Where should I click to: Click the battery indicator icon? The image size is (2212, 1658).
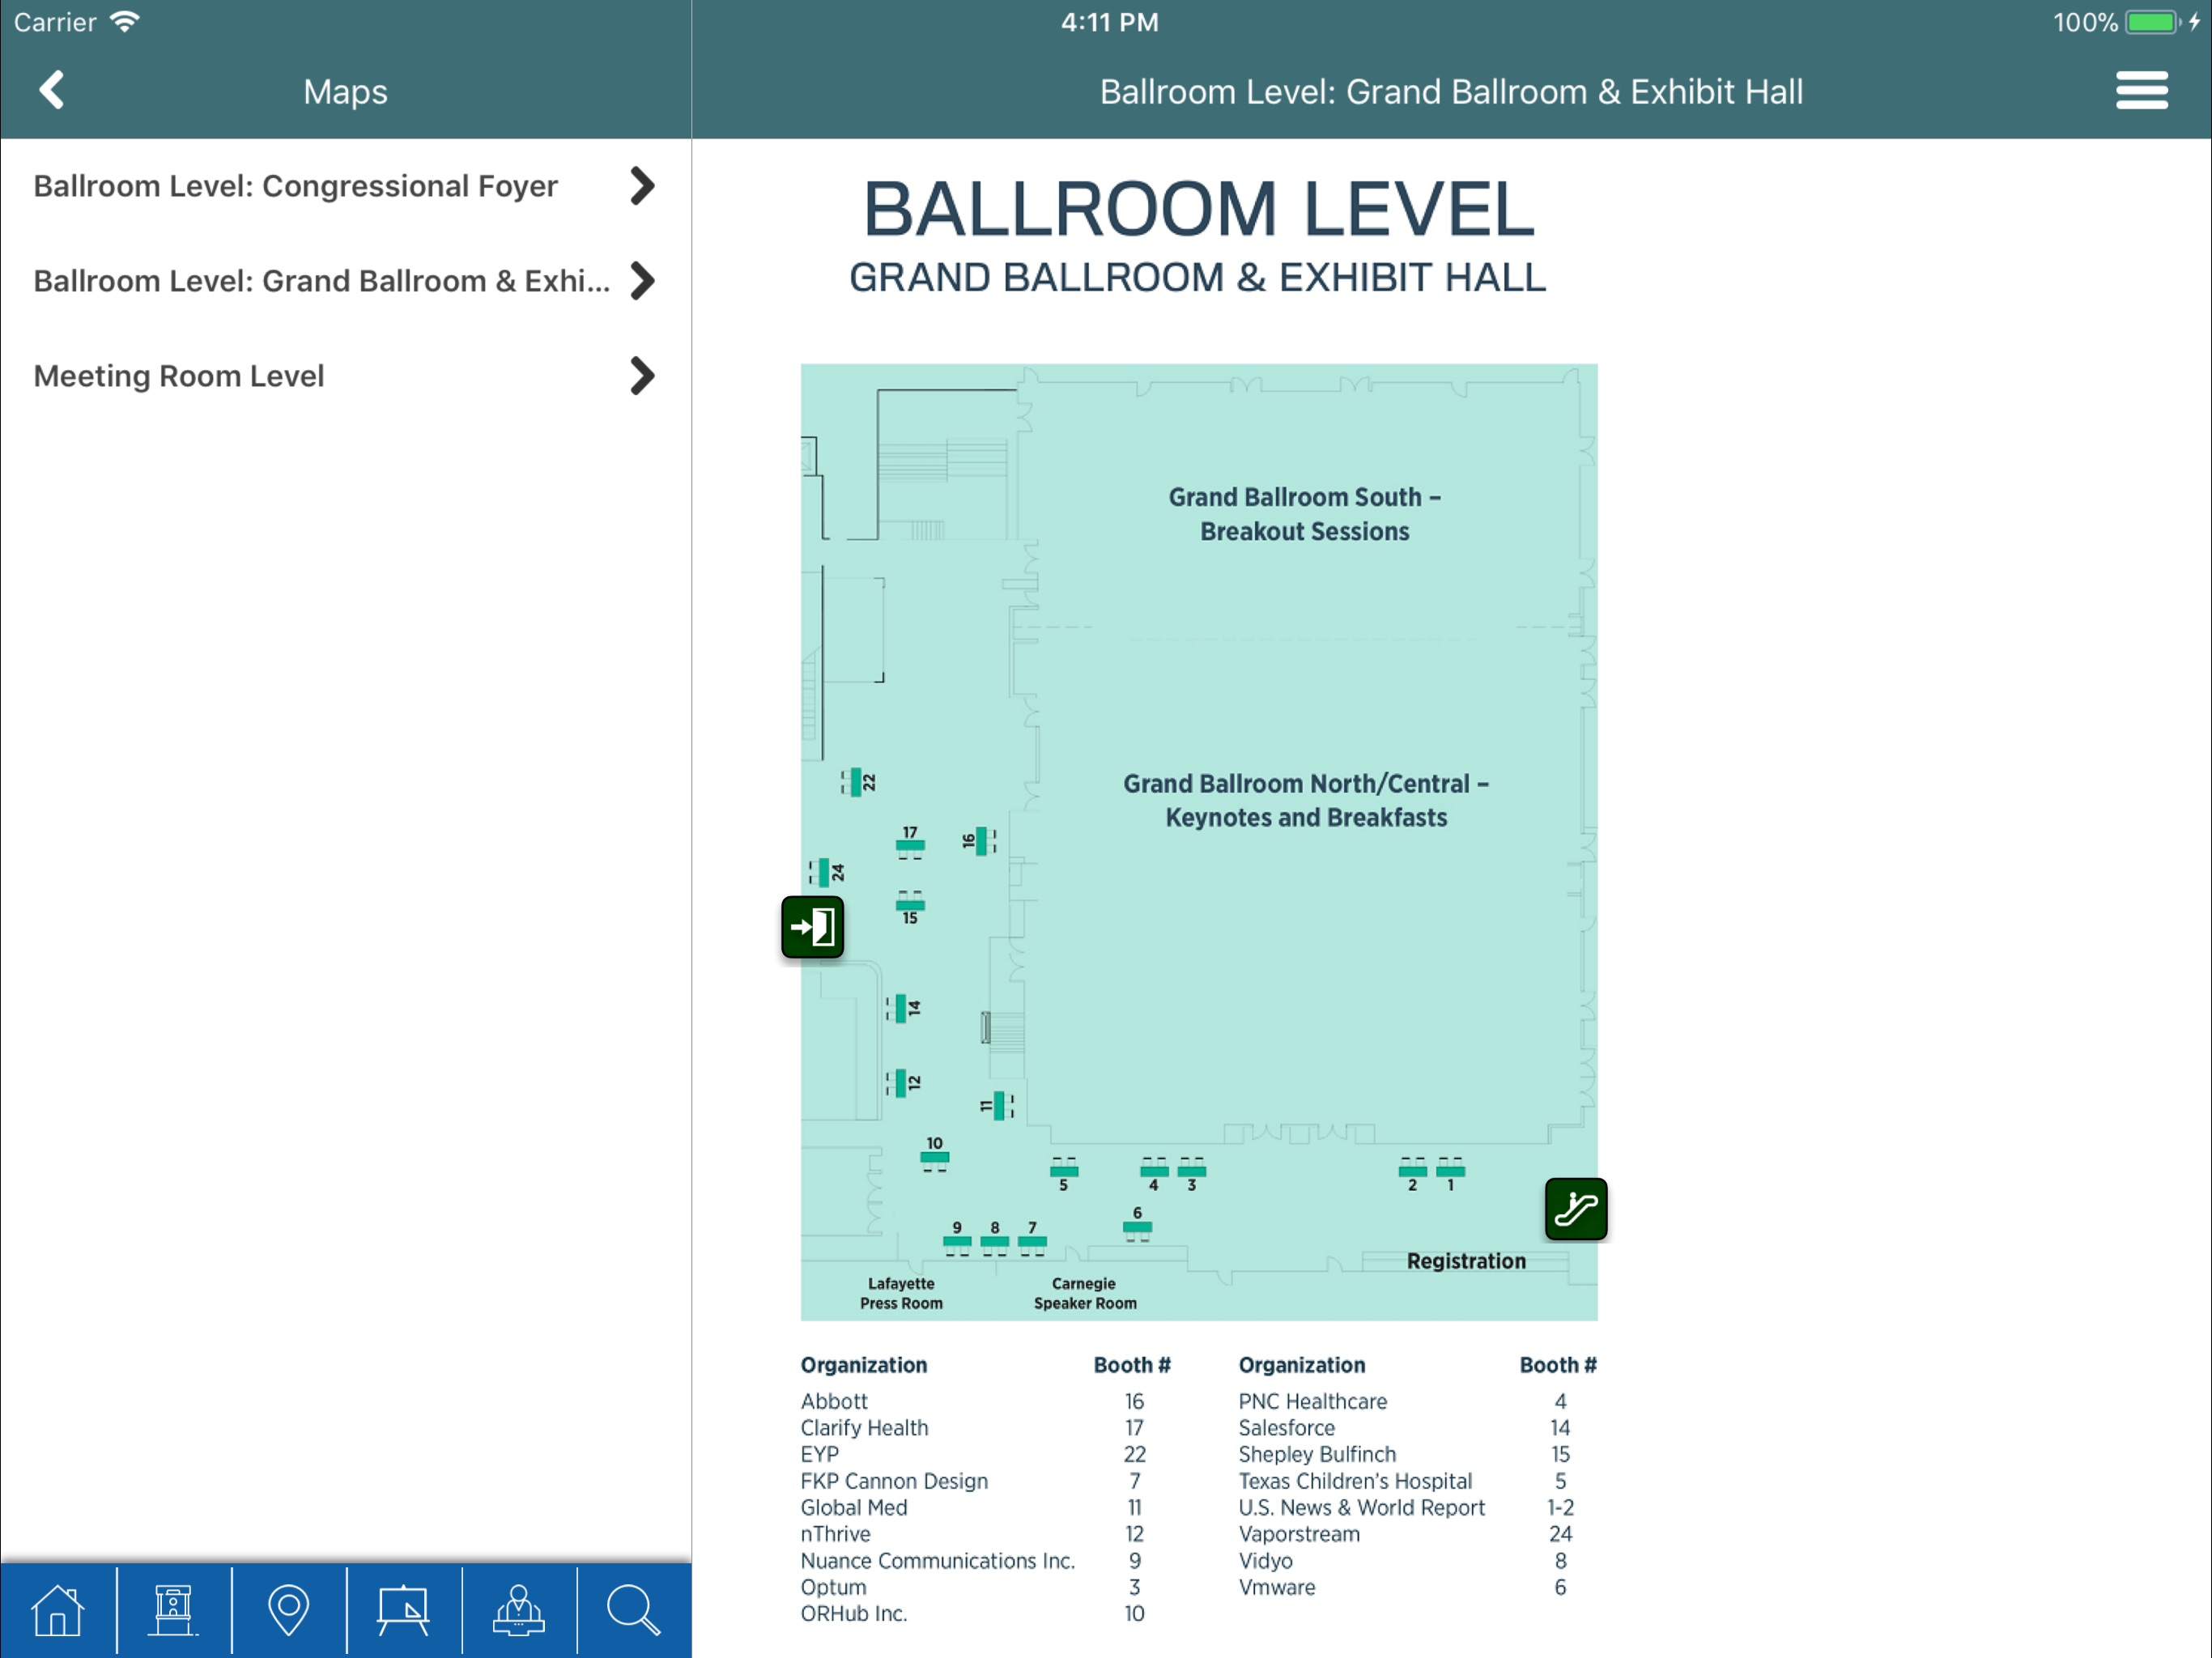pos(2153,22)
